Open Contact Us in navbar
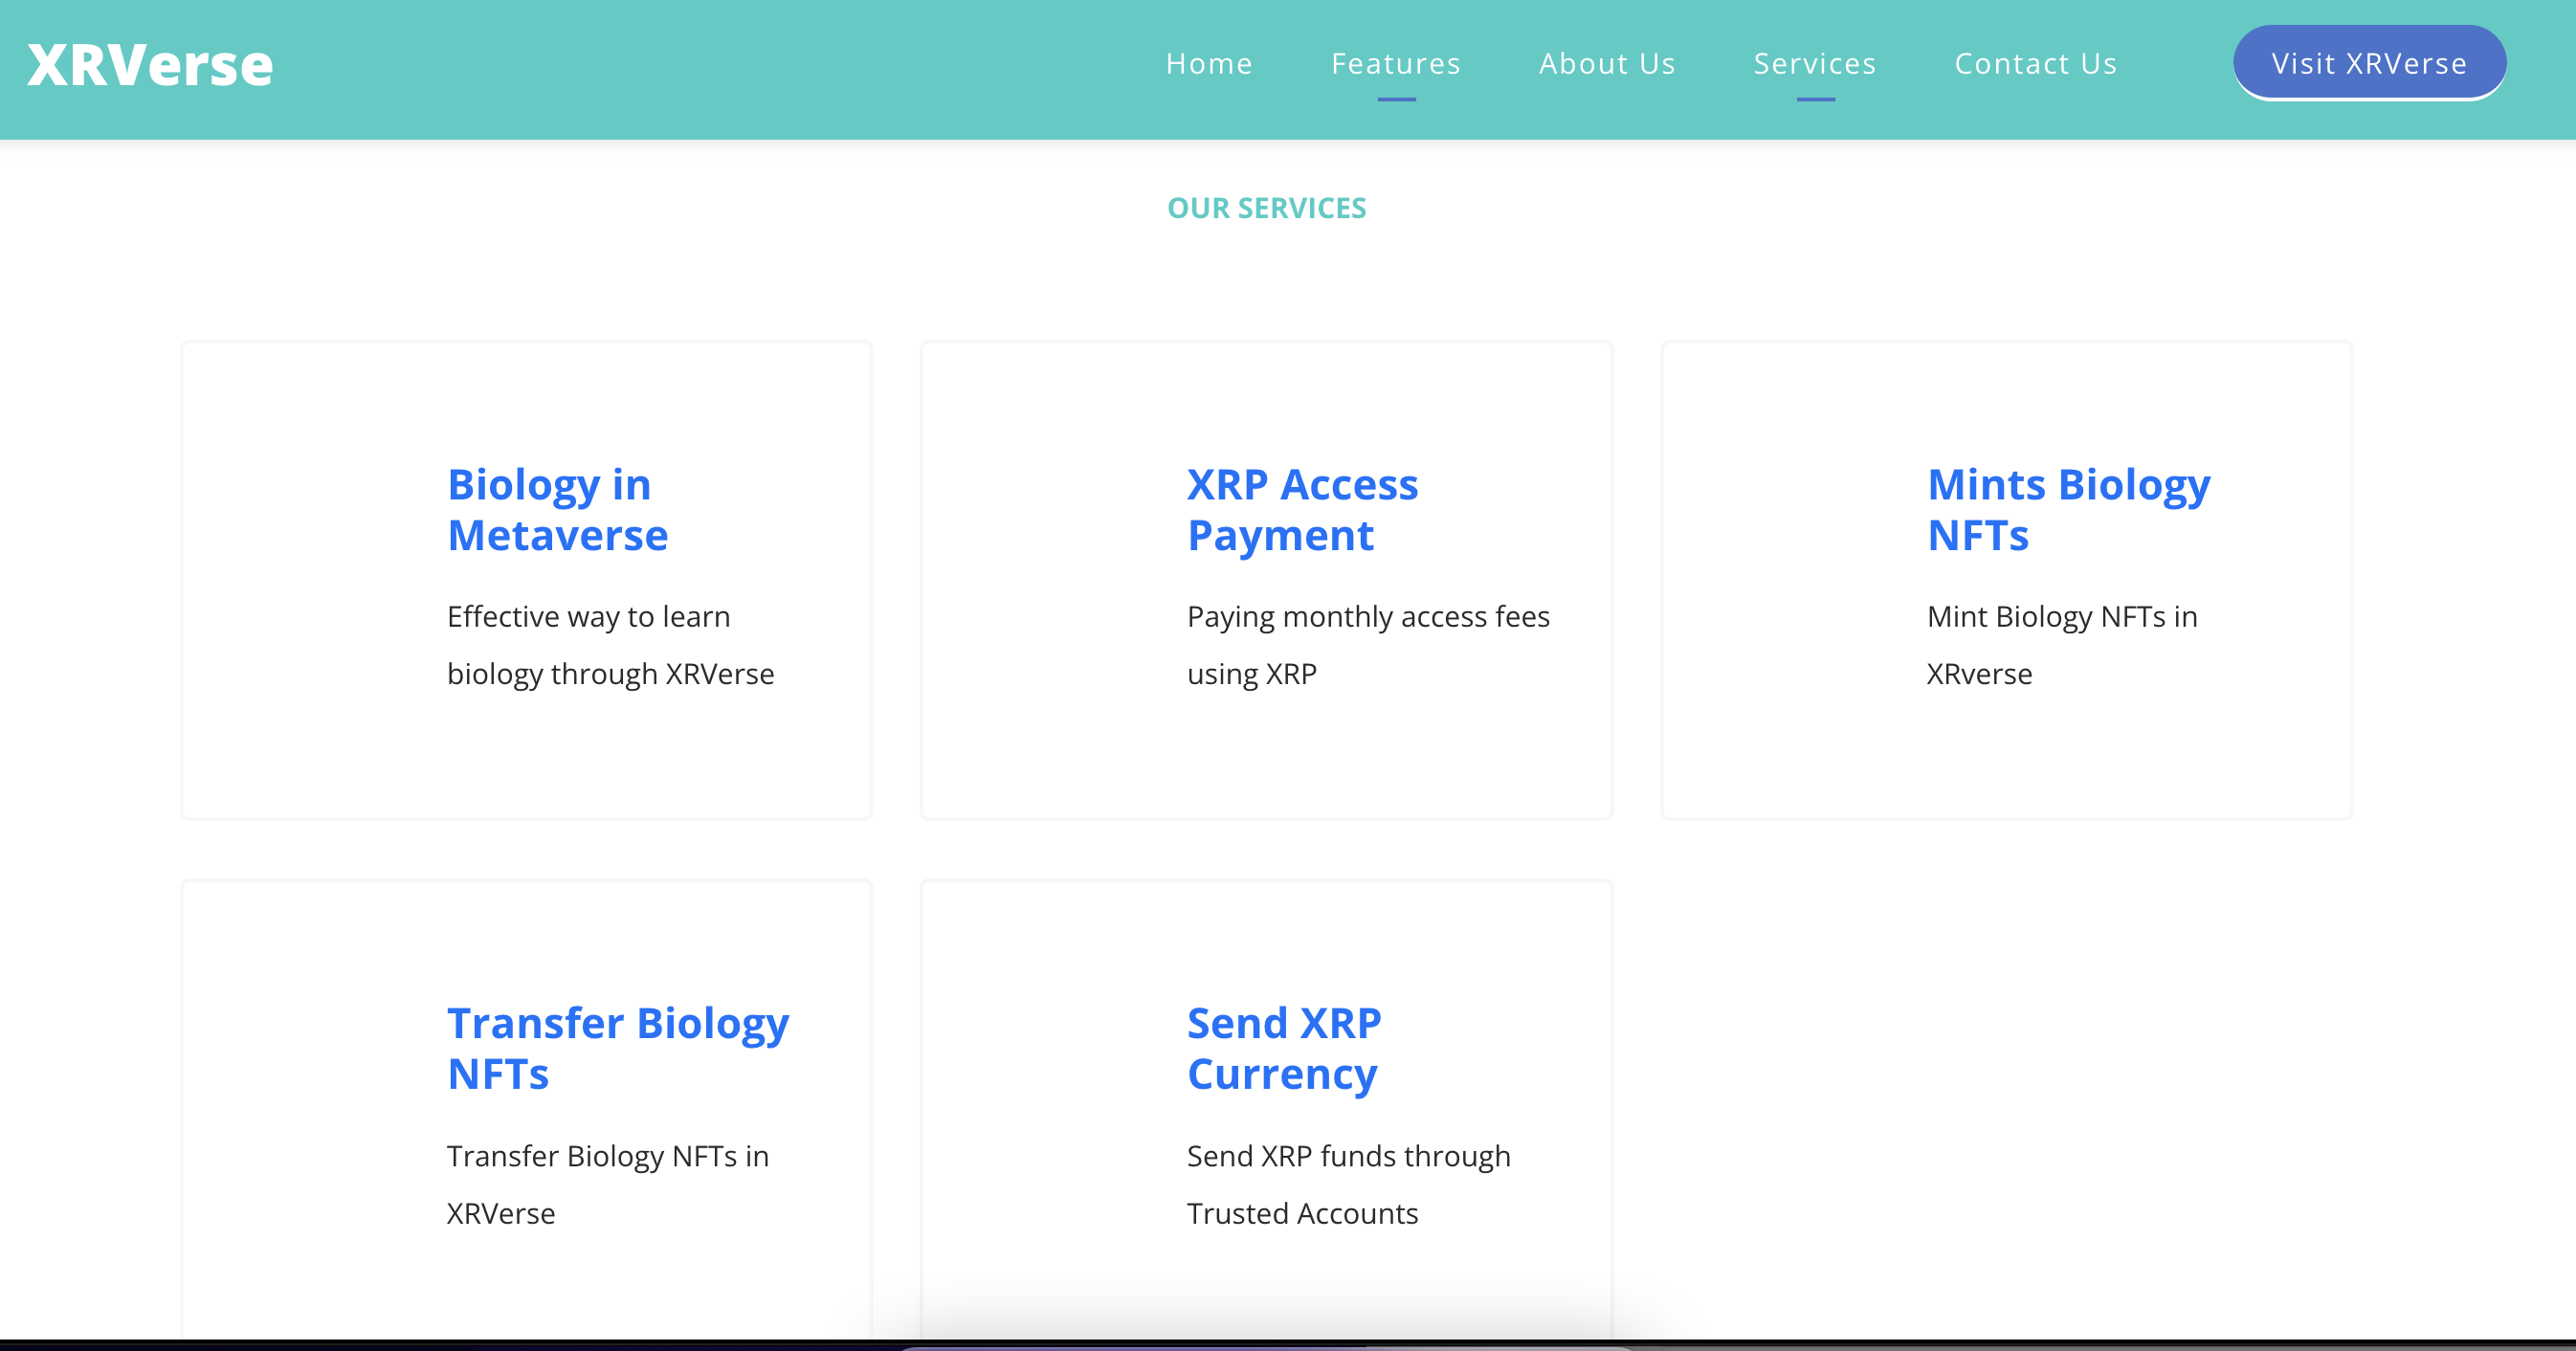2576x1351 pixels. coord(2035,64)
